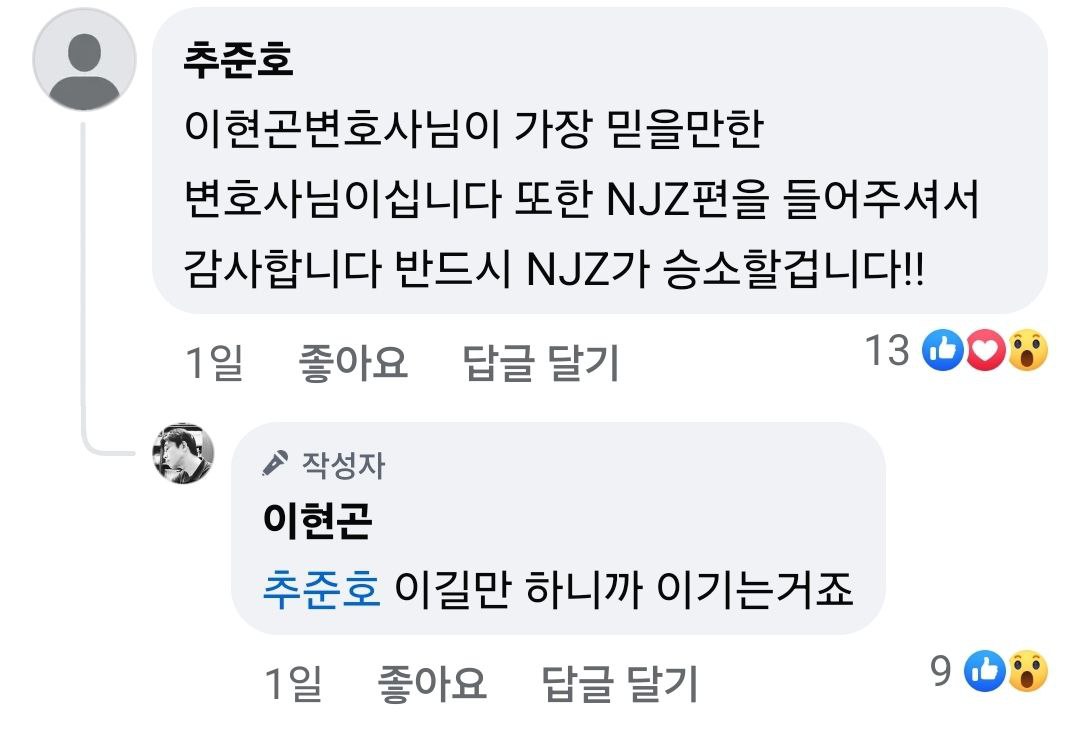Screen dimensions: 1080x729
Task: Click the thumbs-up reaction icon beside 9
Action: tap(985, 670)
